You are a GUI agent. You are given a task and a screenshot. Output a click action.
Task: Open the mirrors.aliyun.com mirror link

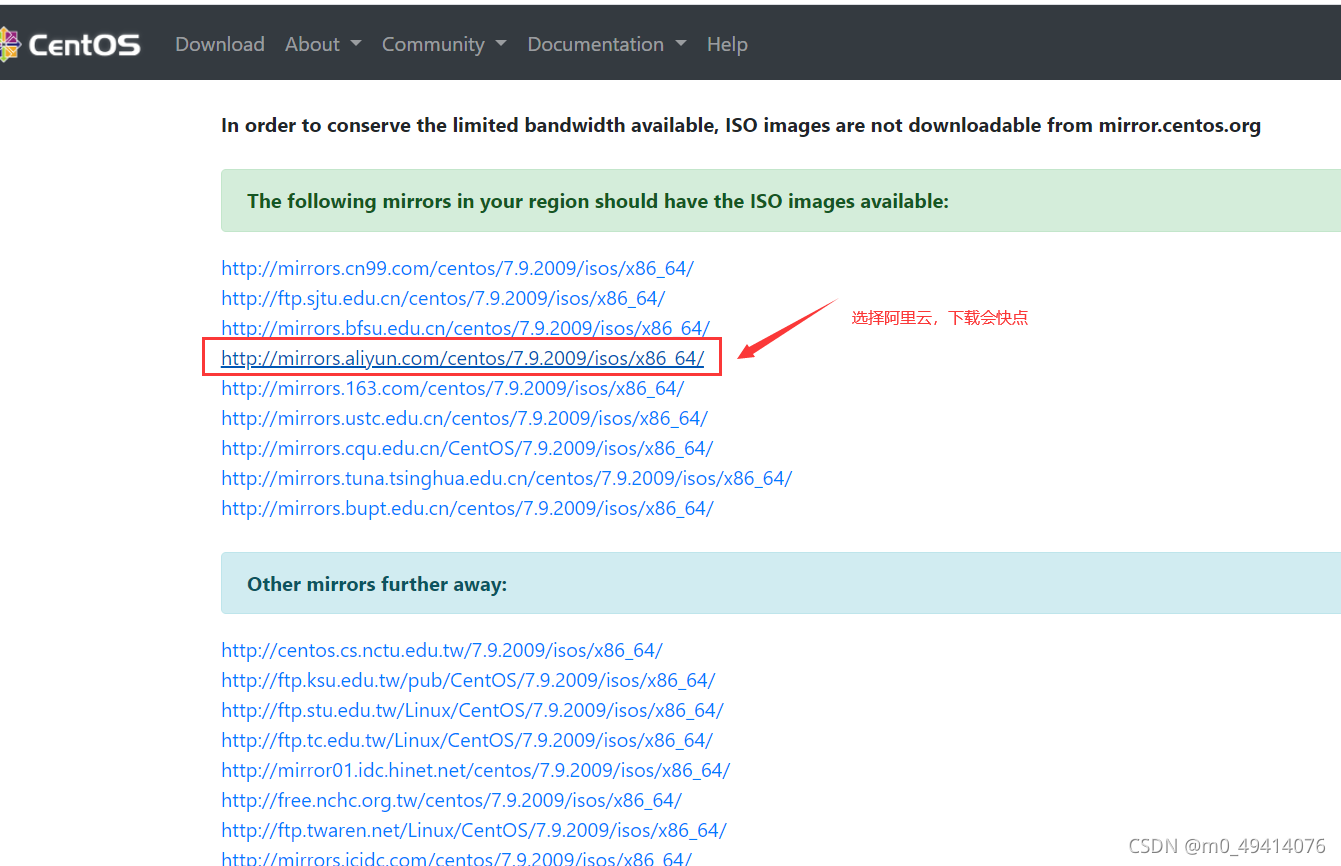tap(462, 358)
